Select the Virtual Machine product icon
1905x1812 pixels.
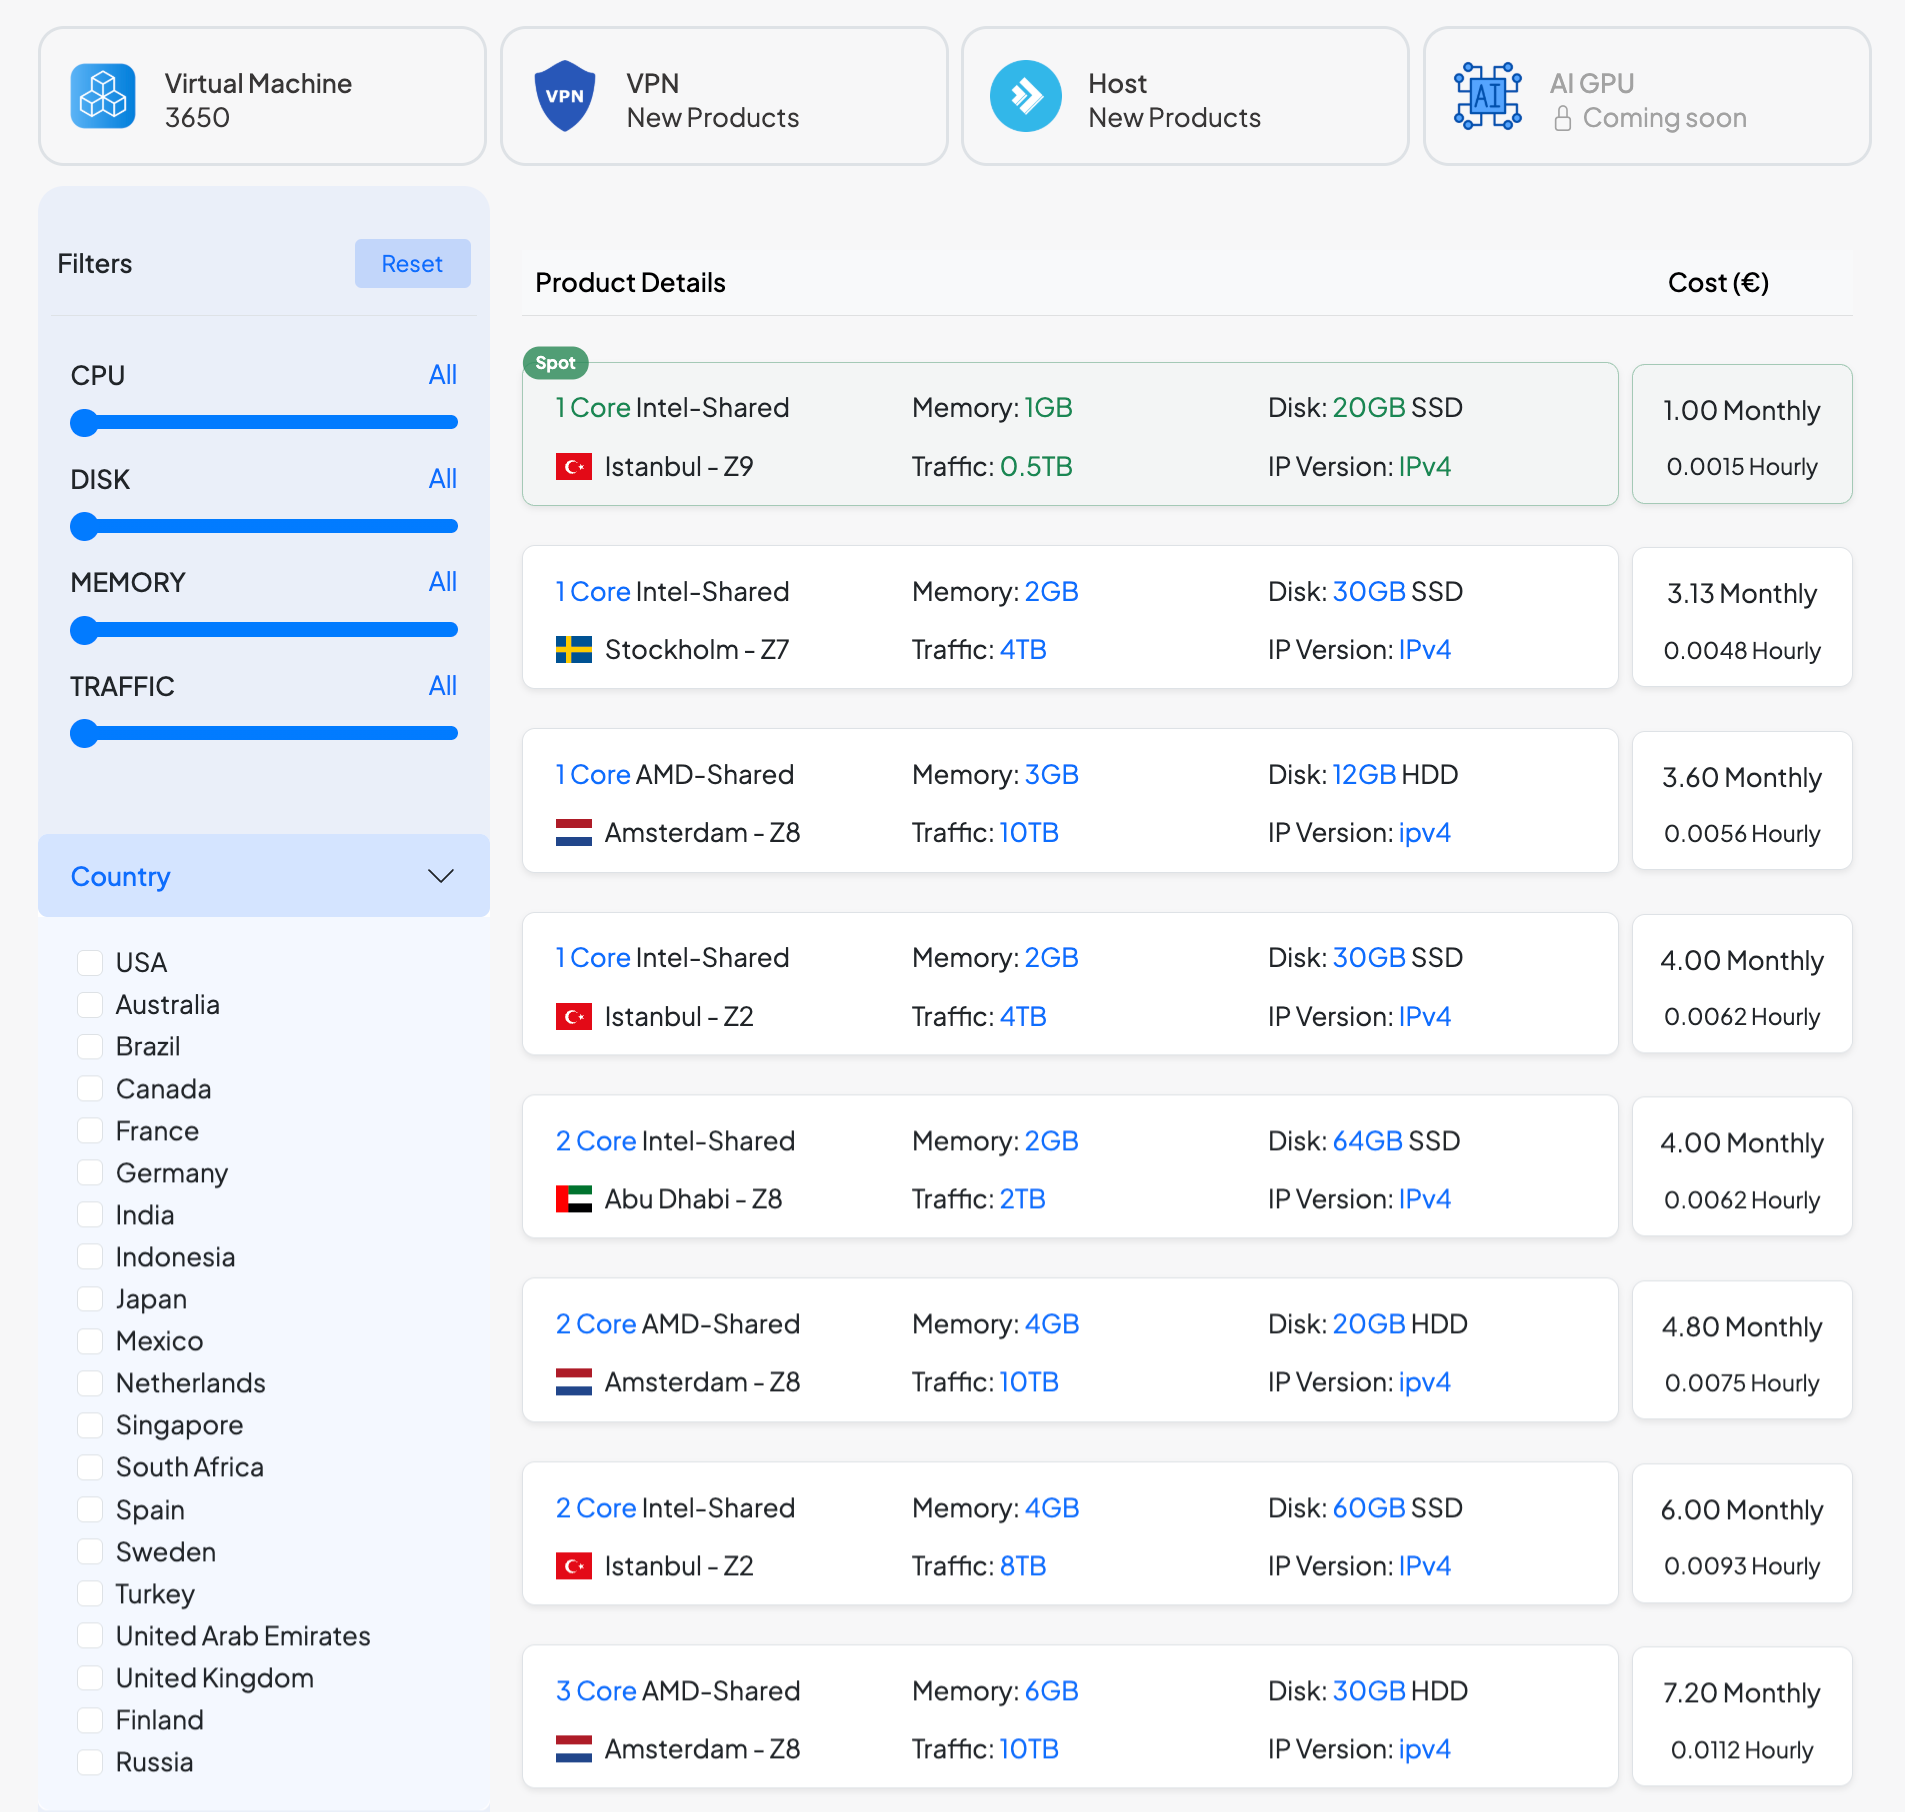102,95
